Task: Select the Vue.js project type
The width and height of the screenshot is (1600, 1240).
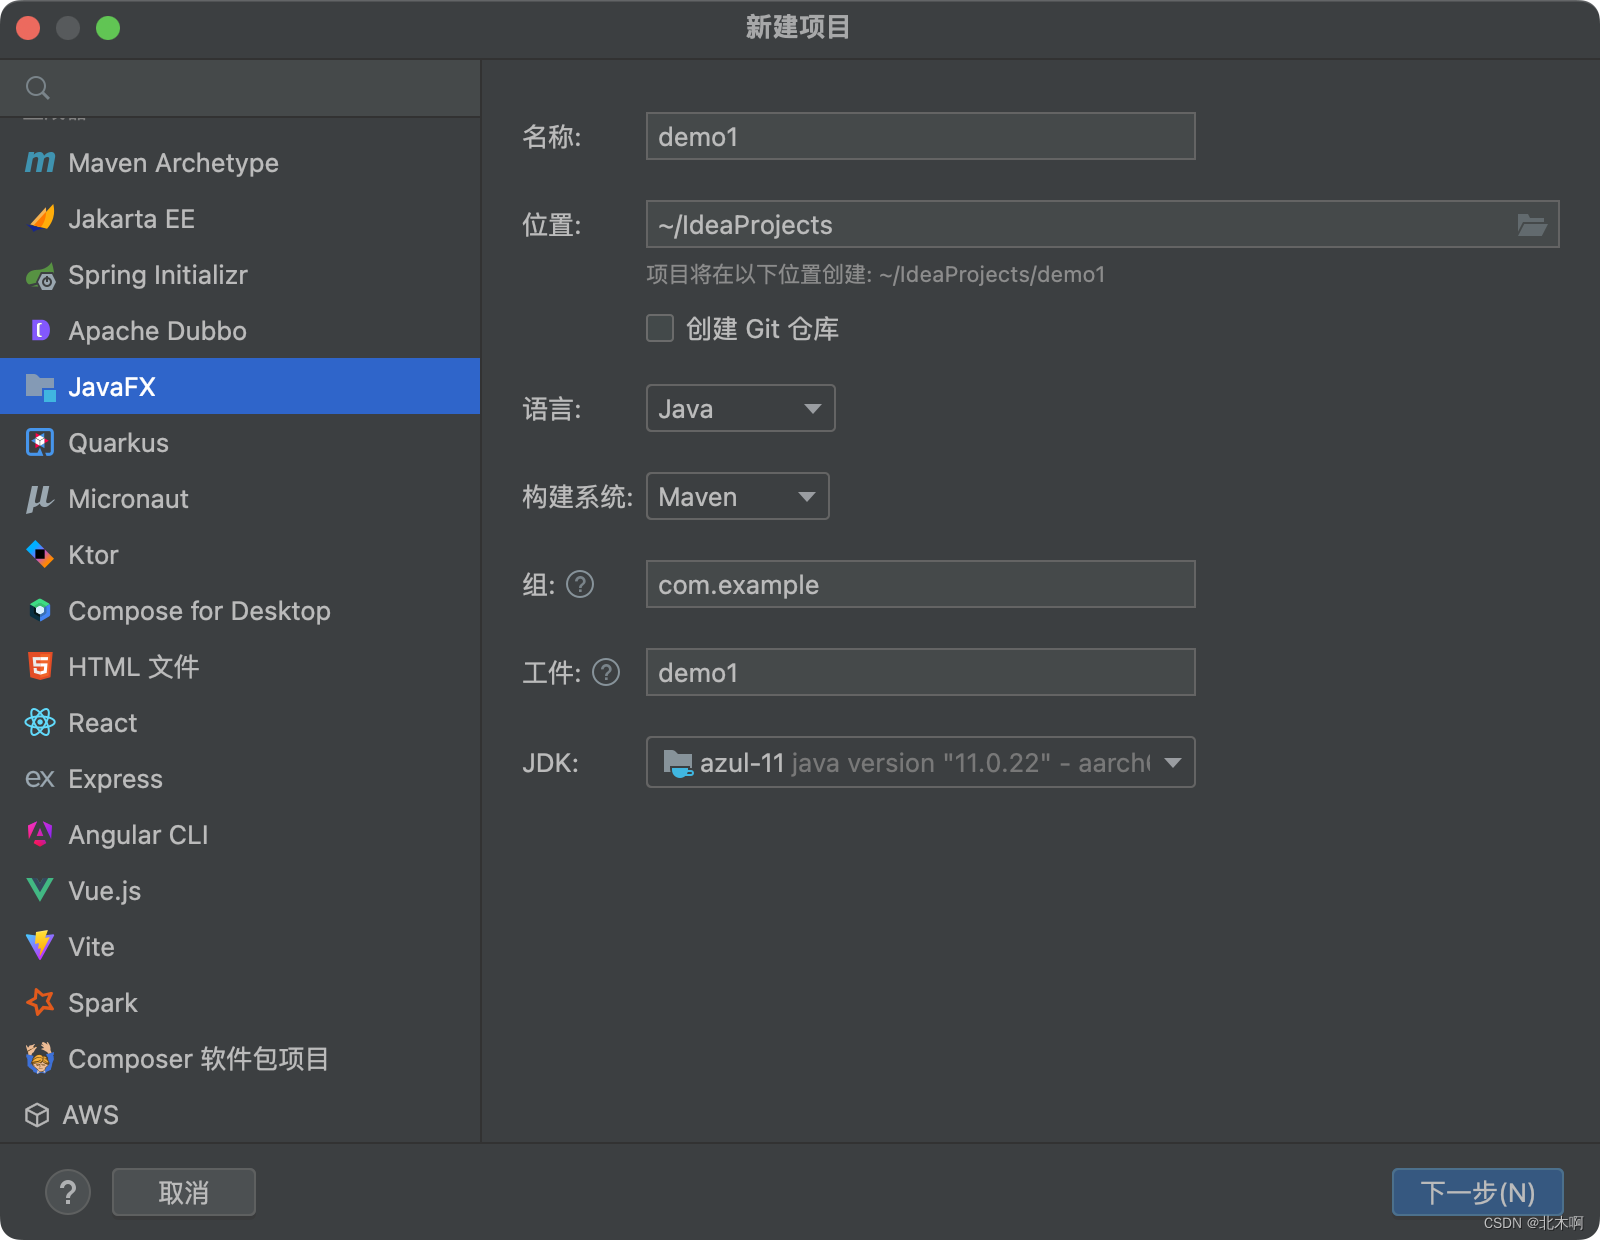Action: 240,890
